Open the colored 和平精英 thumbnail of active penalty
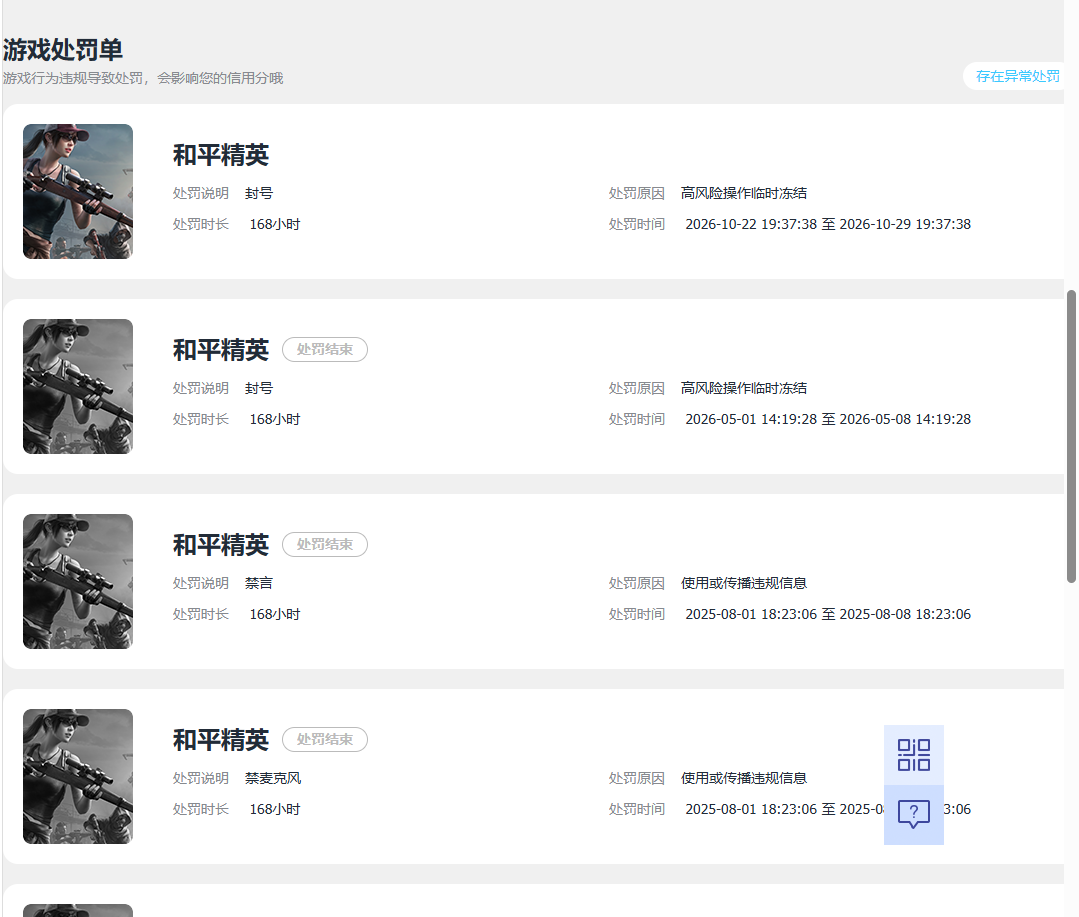 78,191
